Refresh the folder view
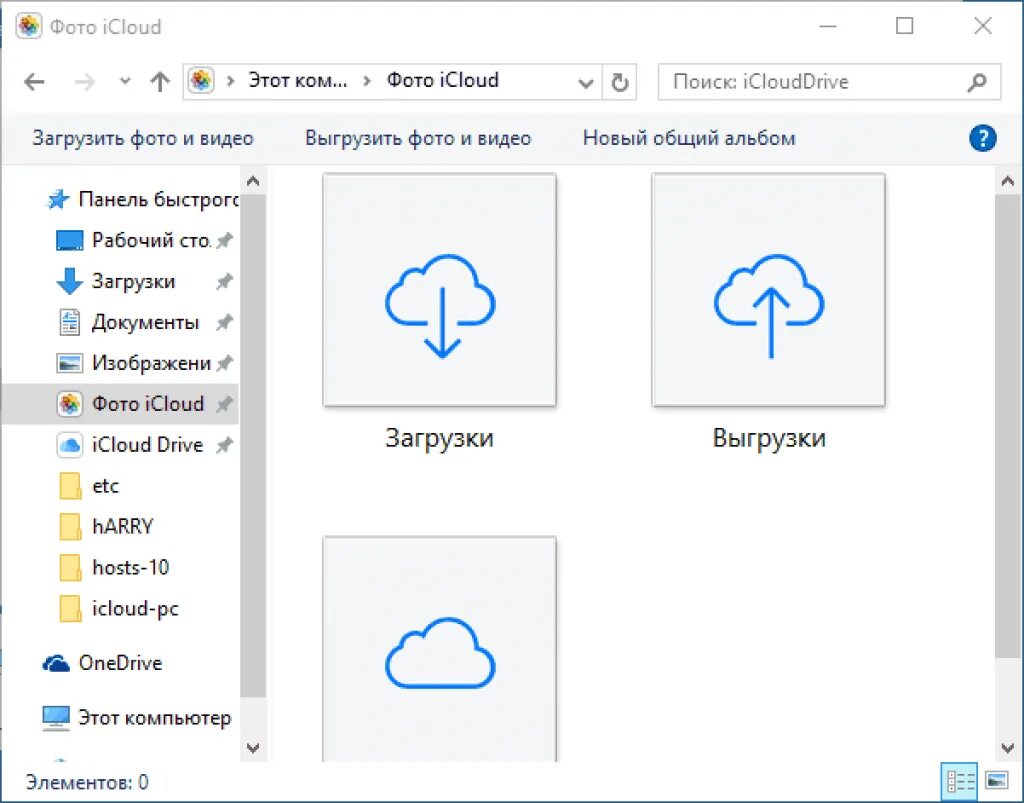1024x803 pixels. 619,82
